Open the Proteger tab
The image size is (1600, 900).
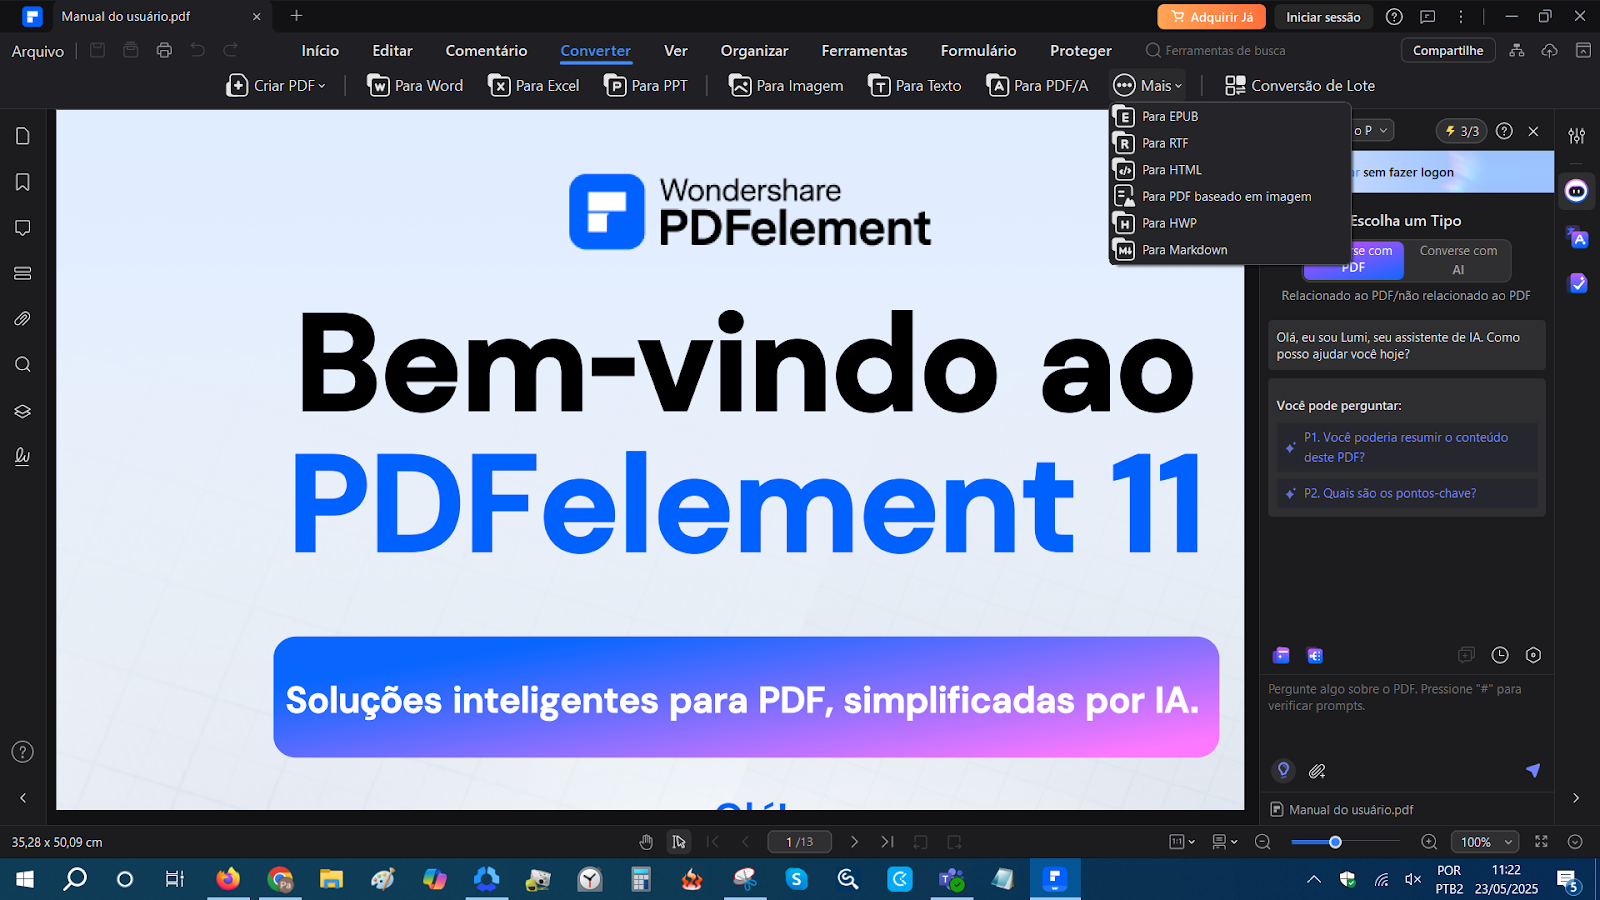(x=1080, y=51)
